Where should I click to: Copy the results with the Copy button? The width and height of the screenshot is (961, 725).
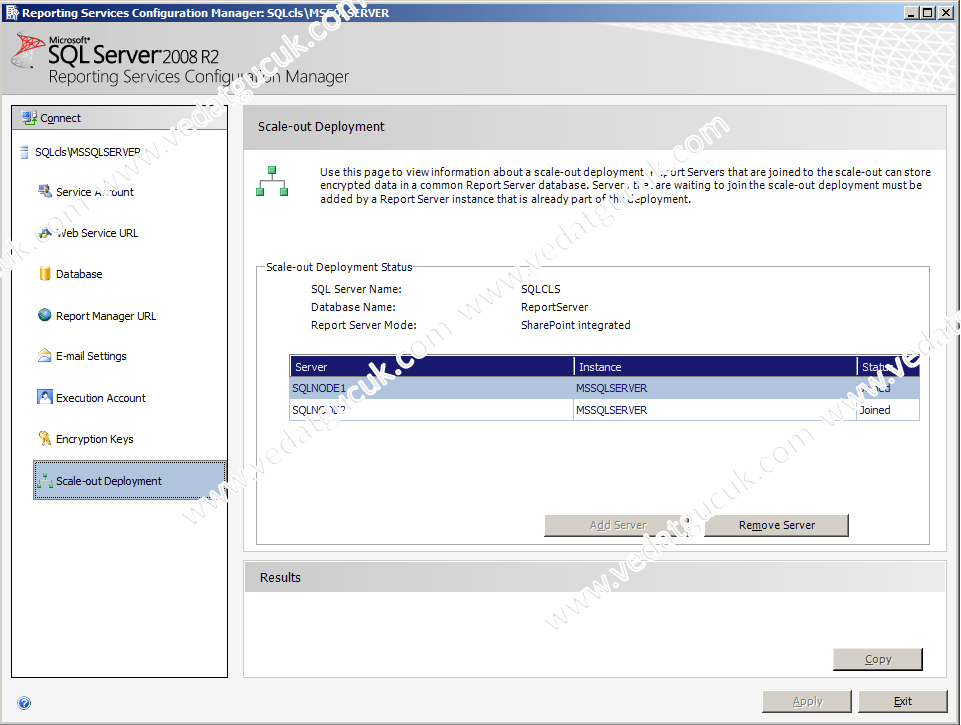tap(878, 659)
